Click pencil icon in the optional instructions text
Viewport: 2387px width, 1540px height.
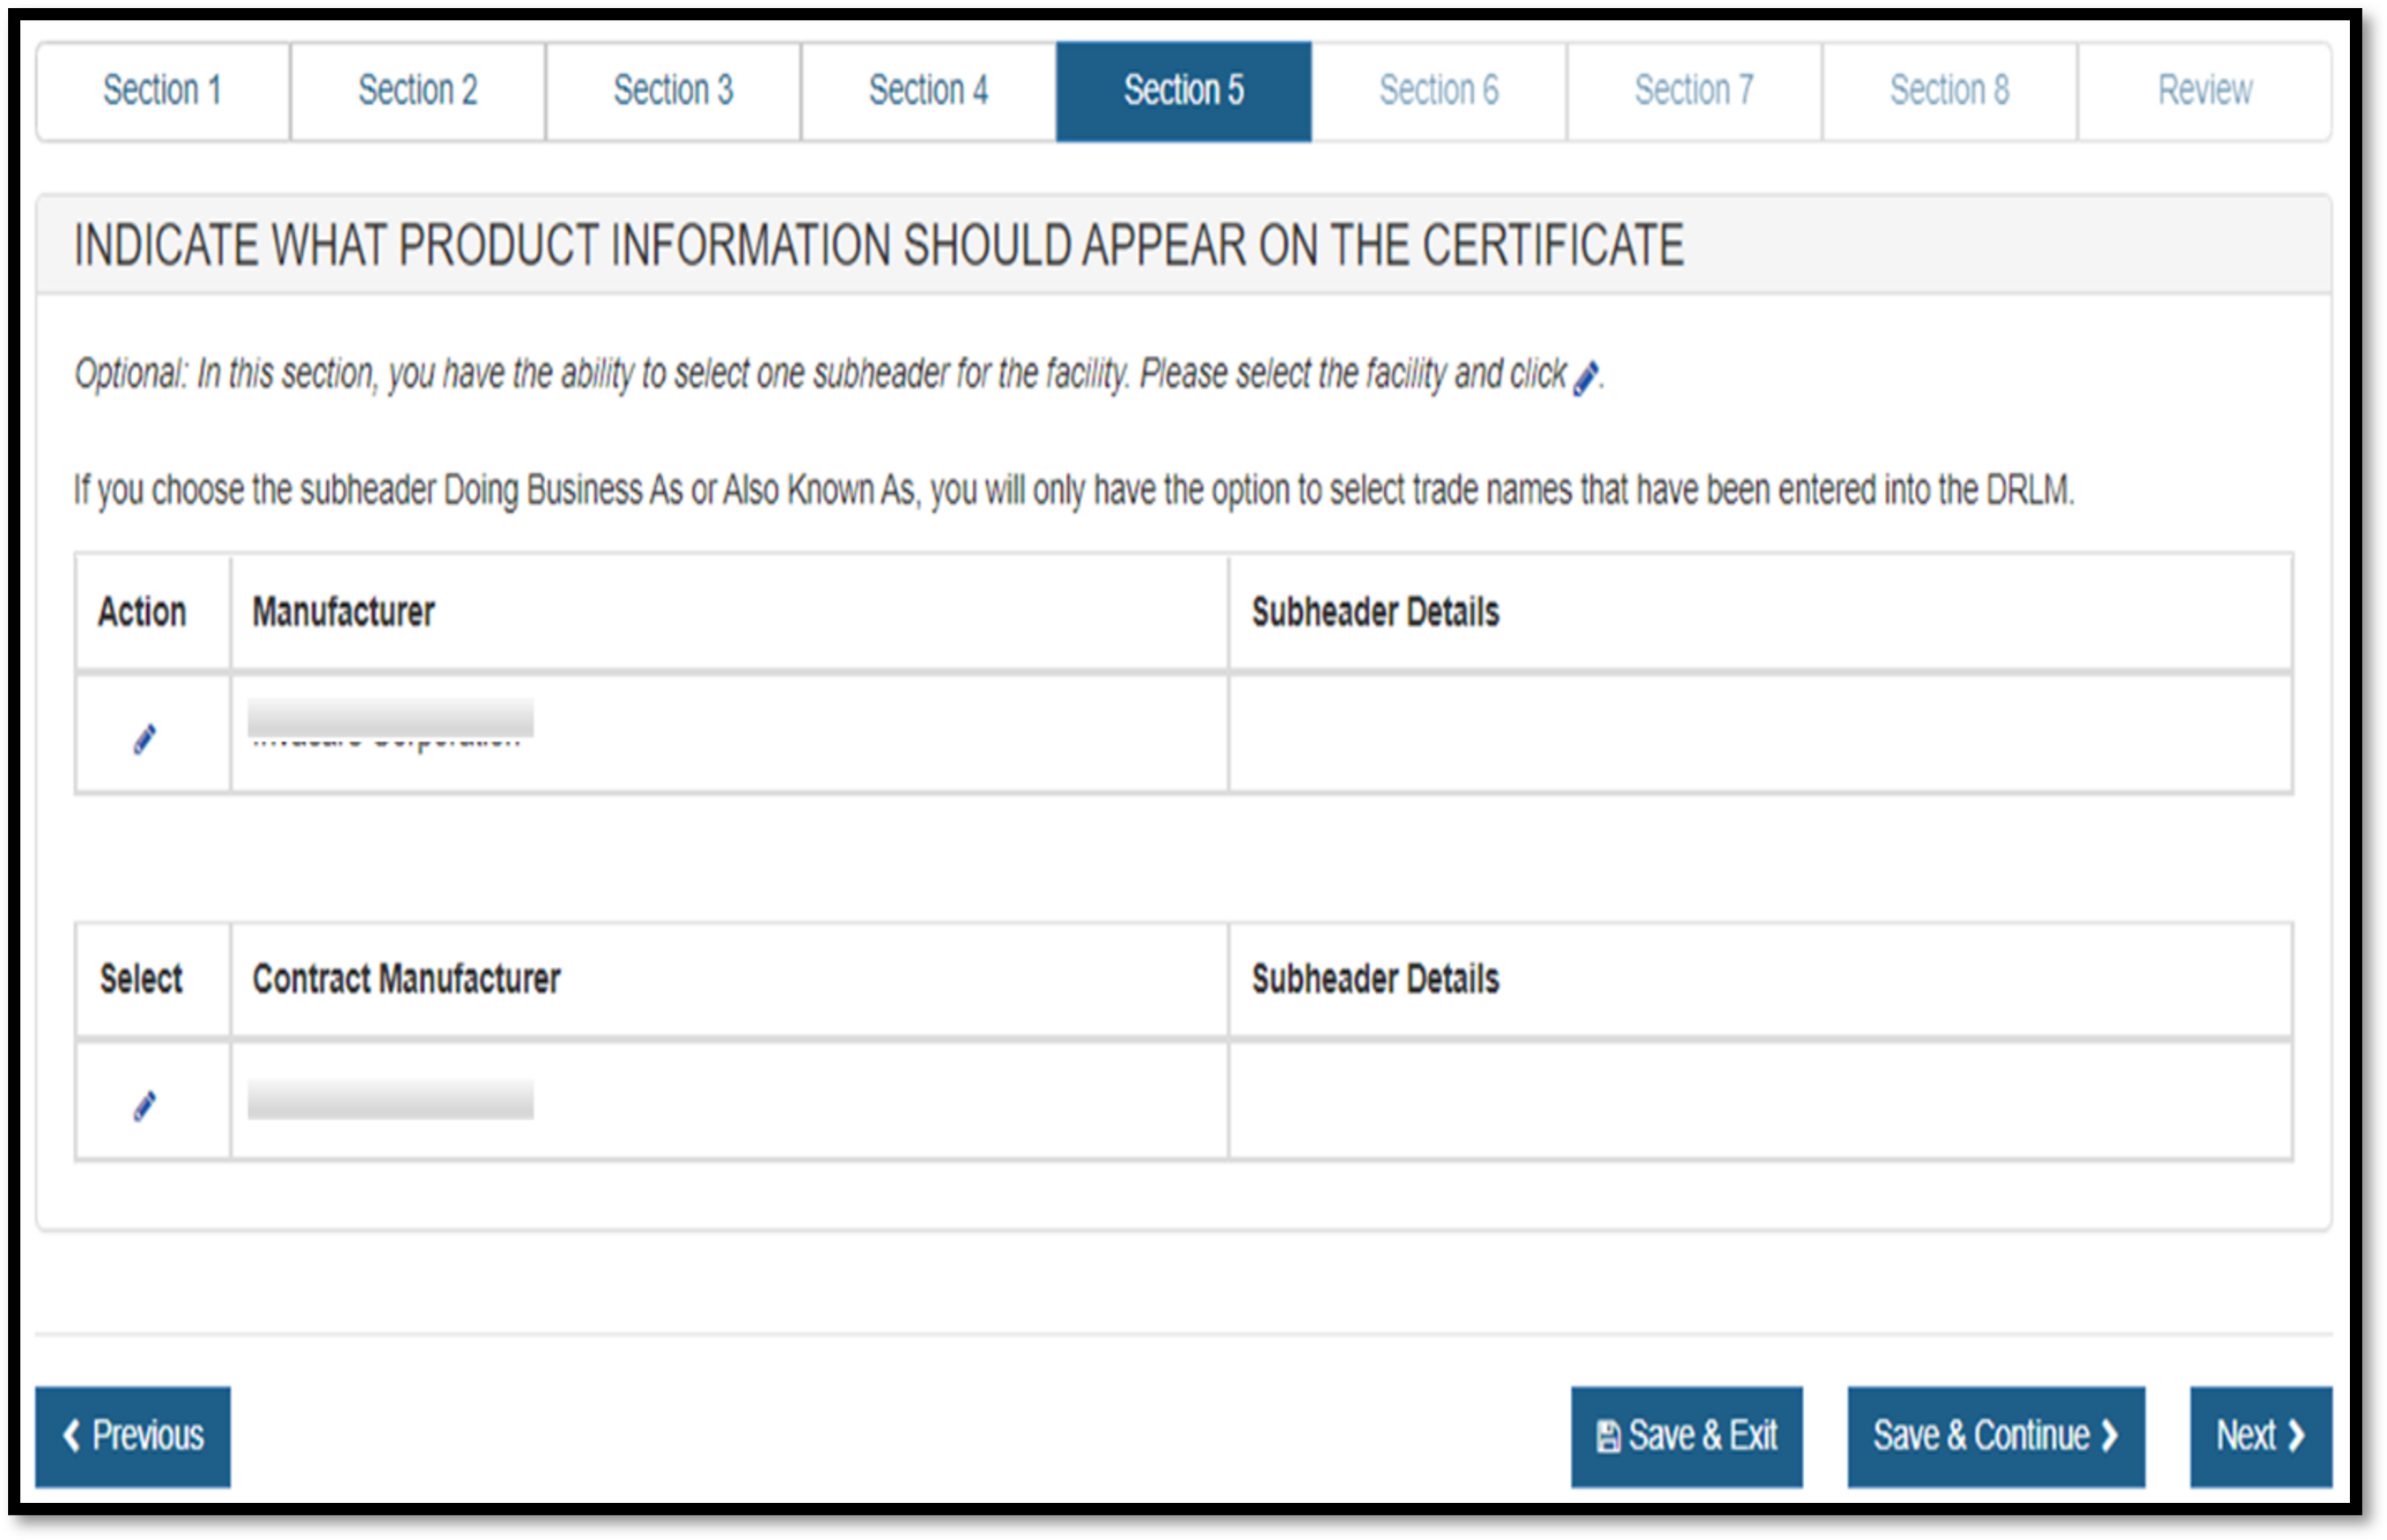[1585, 379]
